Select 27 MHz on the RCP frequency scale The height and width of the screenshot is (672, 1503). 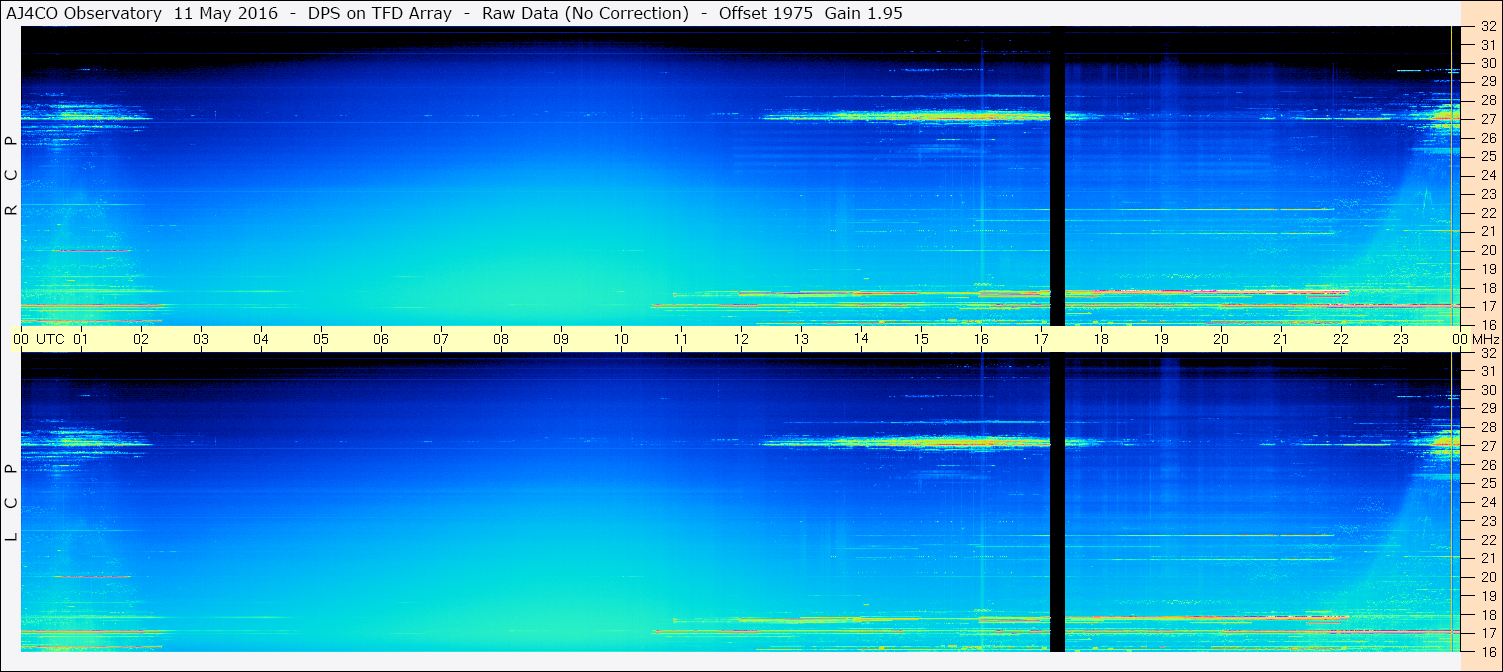1487,119
